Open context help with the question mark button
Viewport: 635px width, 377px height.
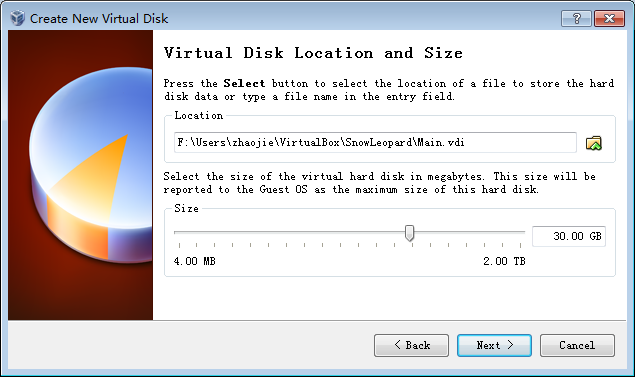tap(576, 18)
